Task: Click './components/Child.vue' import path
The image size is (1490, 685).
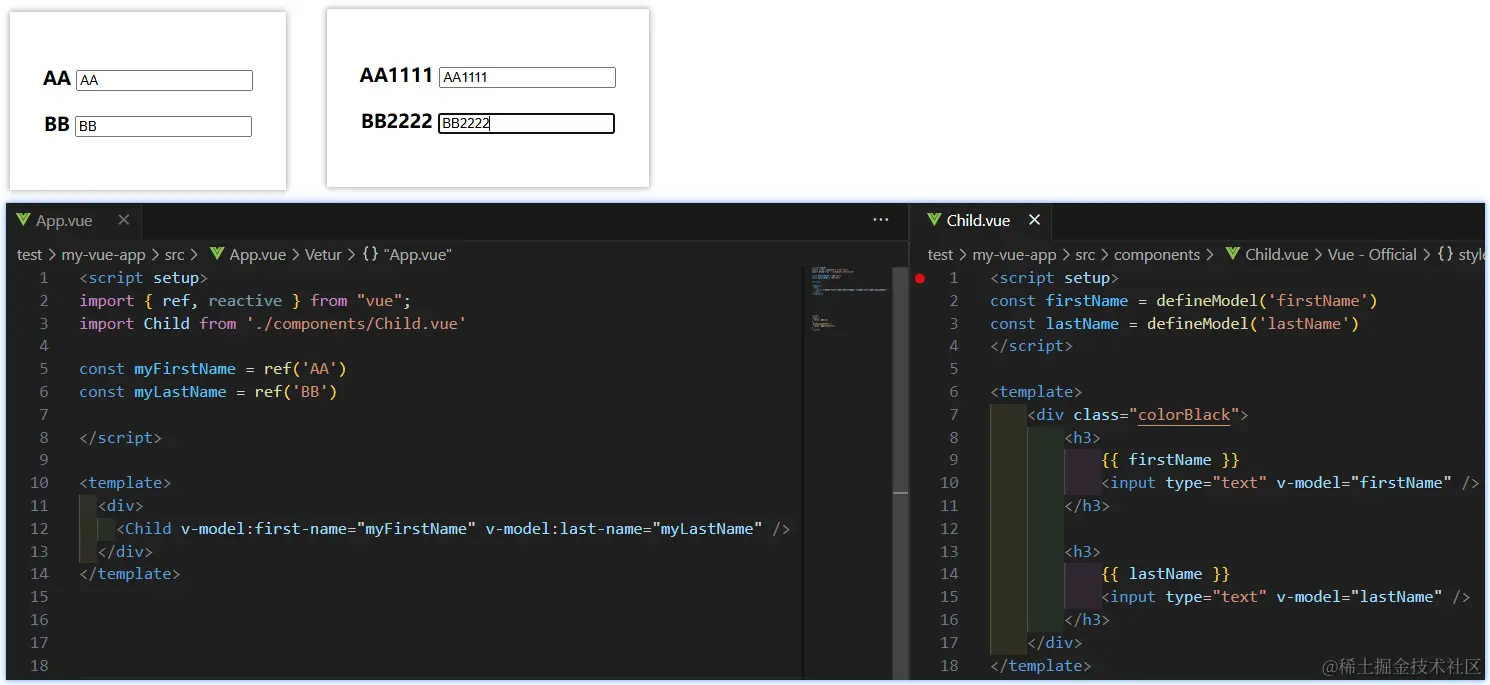Action: 357,324
